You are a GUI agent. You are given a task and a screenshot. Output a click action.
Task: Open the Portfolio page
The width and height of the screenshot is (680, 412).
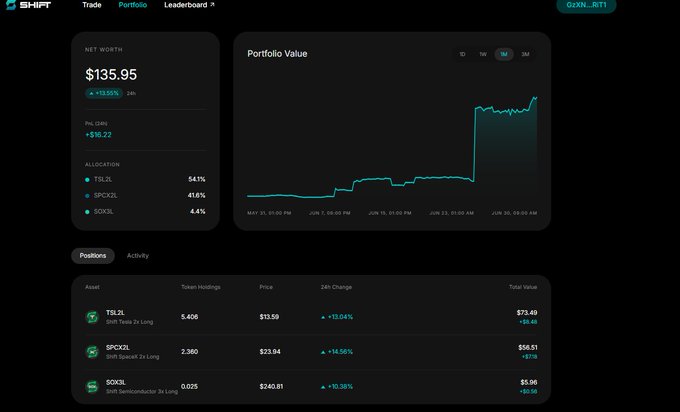point(133,5)
